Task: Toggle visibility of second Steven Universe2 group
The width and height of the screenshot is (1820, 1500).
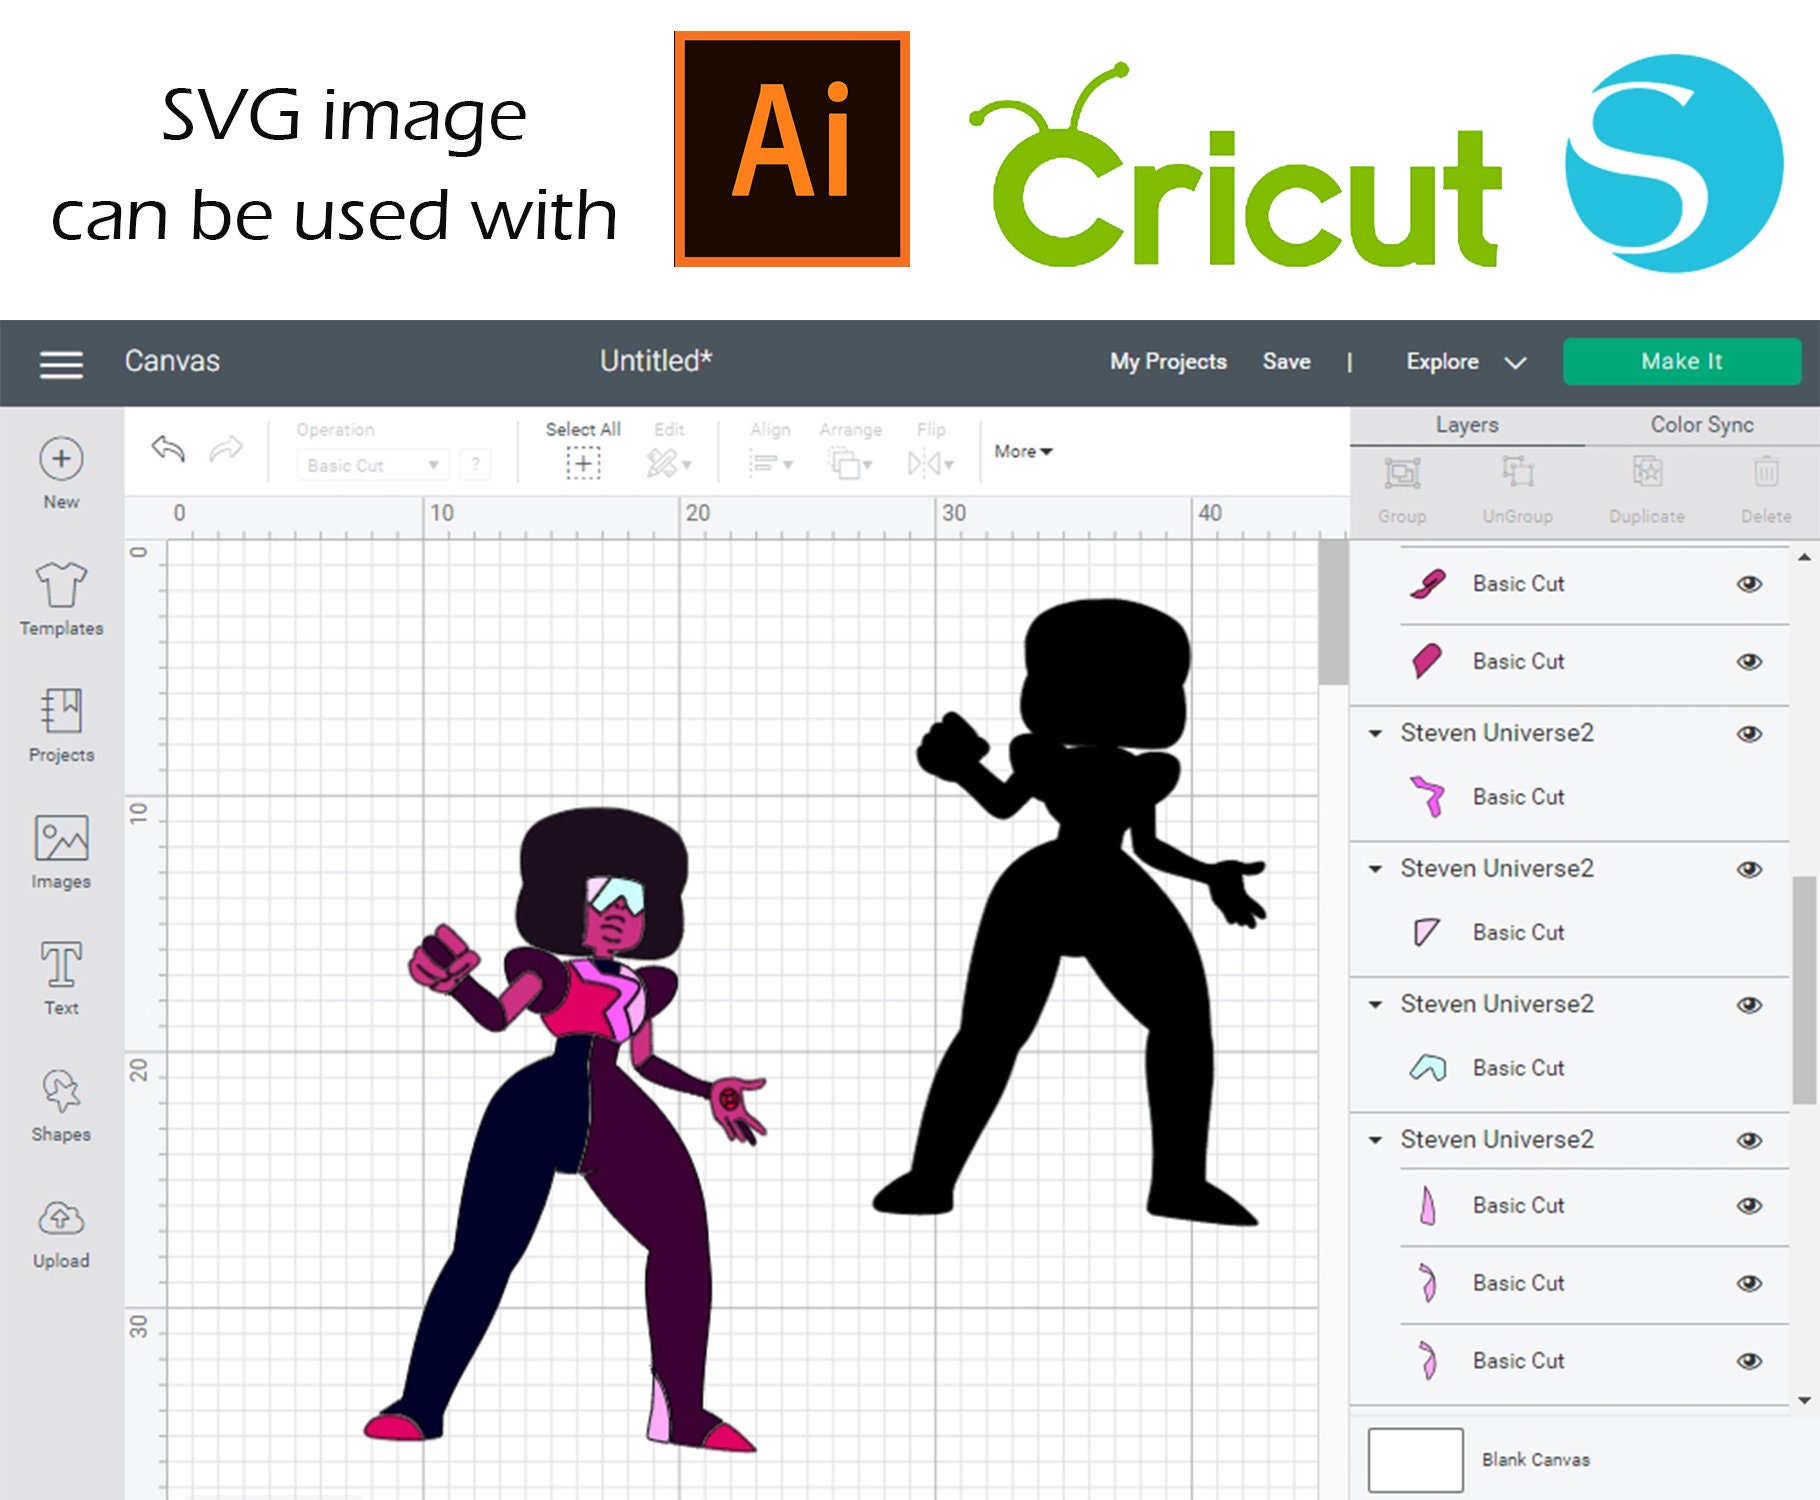Action: 1749,870
